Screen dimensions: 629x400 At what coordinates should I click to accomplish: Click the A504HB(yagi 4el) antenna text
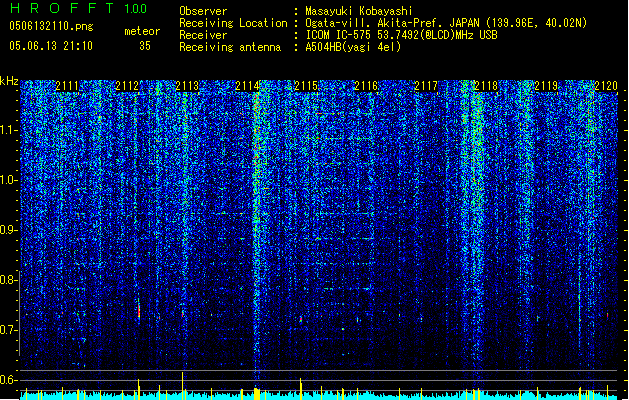tap(353, 47)
